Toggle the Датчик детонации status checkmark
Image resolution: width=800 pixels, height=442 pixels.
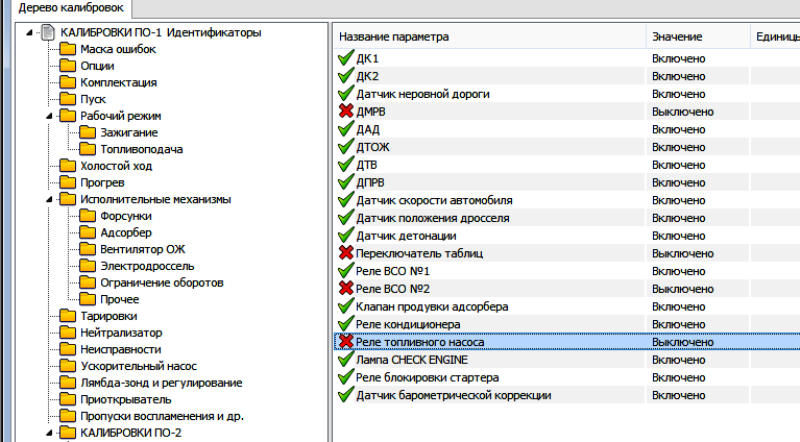click(347, 235)
